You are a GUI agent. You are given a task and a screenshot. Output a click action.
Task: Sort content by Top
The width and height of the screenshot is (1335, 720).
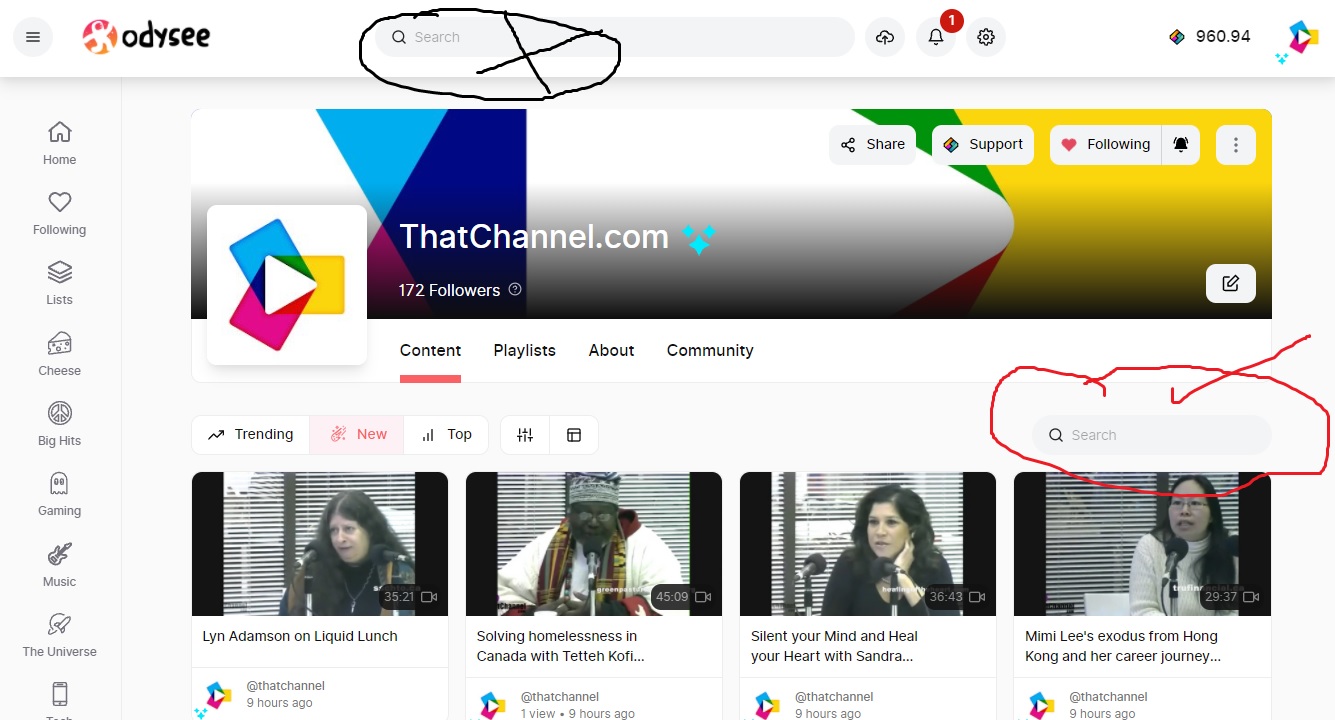pos(446,435)
